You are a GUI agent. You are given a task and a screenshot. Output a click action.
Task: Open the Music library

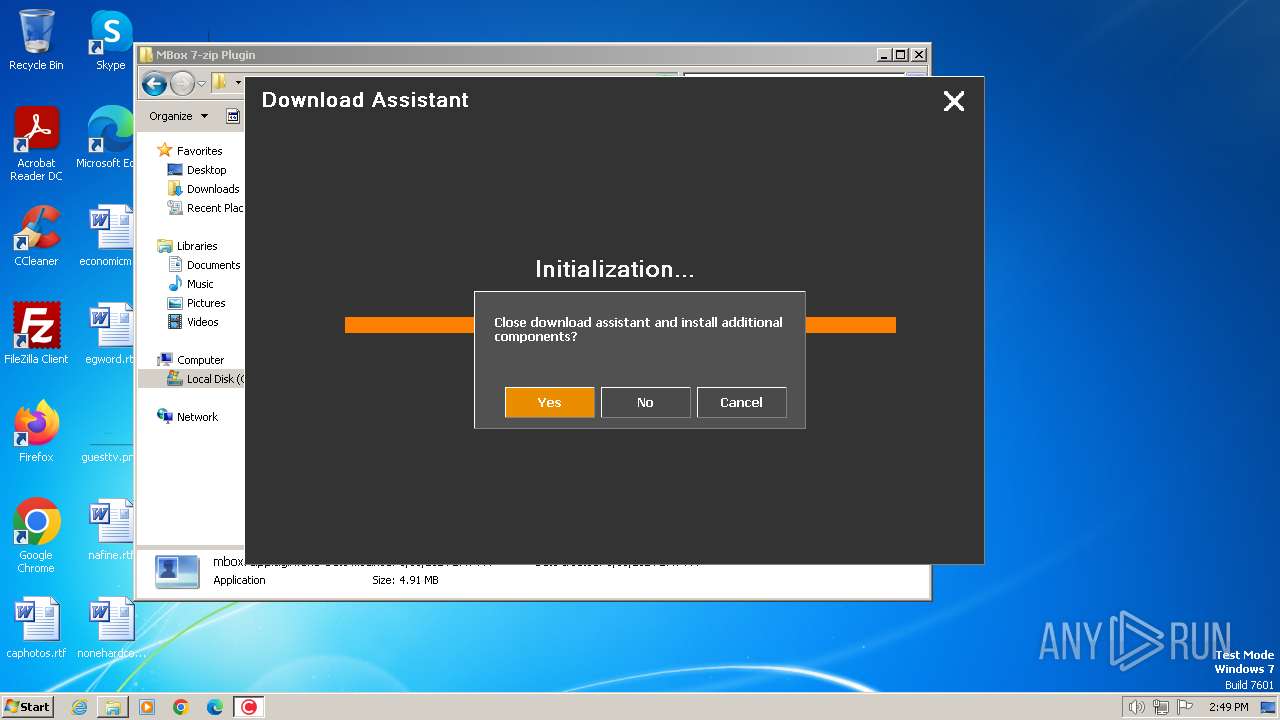point(191,284)
